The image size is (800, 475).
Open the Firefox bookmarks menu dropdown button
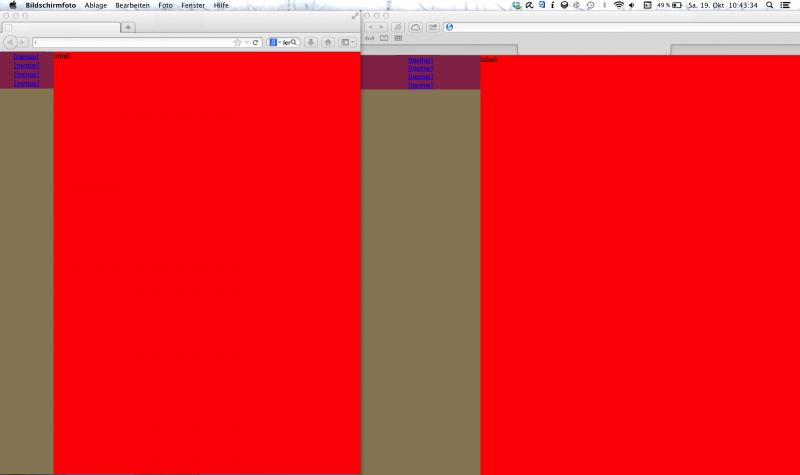(346, 43)
